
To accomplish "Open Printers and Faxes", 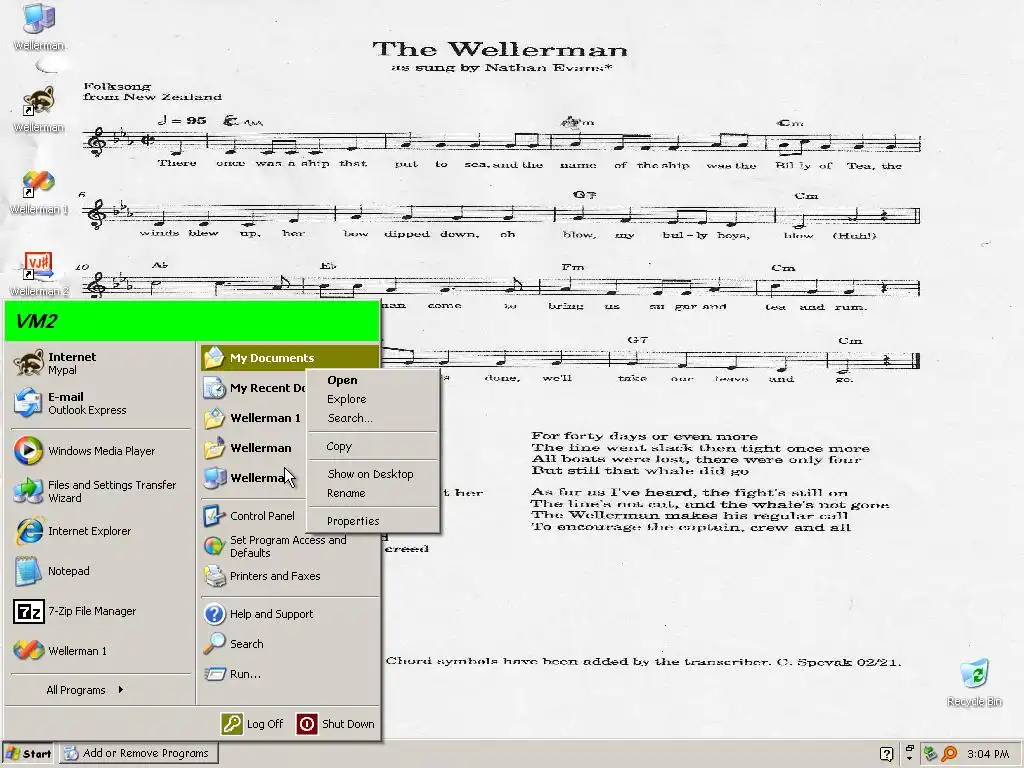I will point(289,576).
